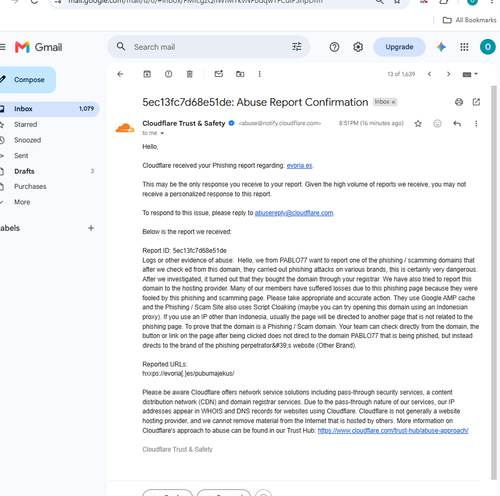Image resolution: width=500 pixels, height=496 pixels.
Task: Go back to inbox arrow
Action: coord(120,74)
